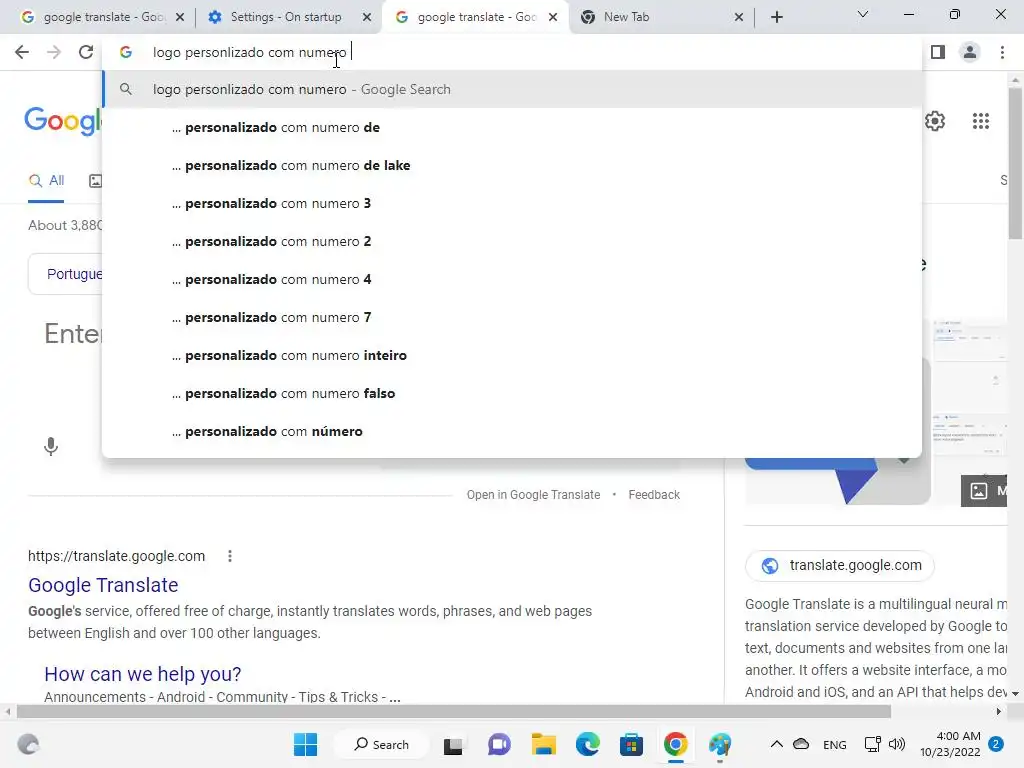This screenshot has height=768, width=1024.
Task: Open the clock showing 4:00 AM
Action: tap(950, 744)
